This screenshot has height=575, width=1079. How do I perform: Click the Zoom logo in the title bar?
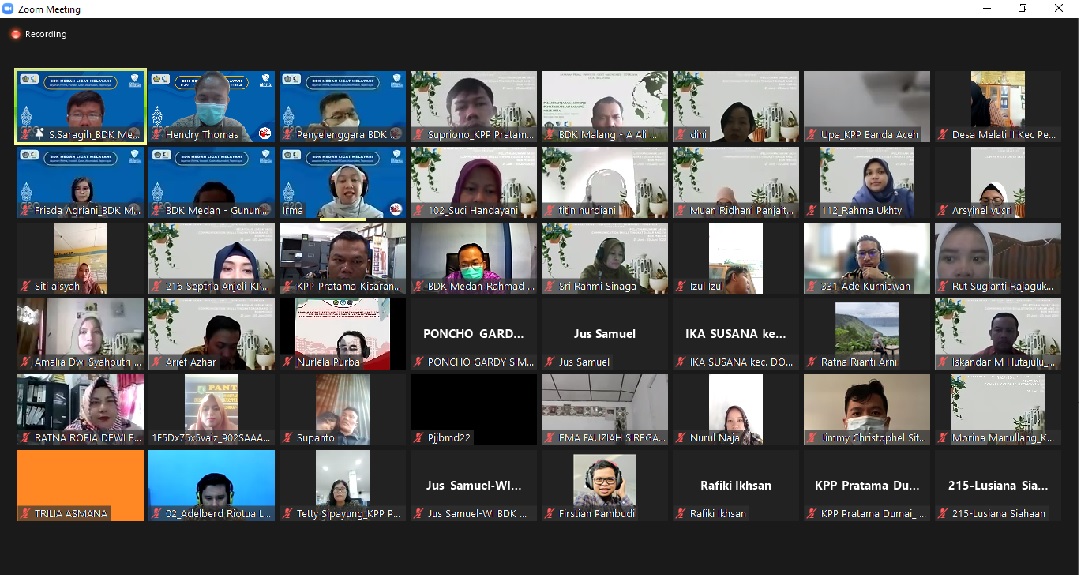tap(8, 9)
